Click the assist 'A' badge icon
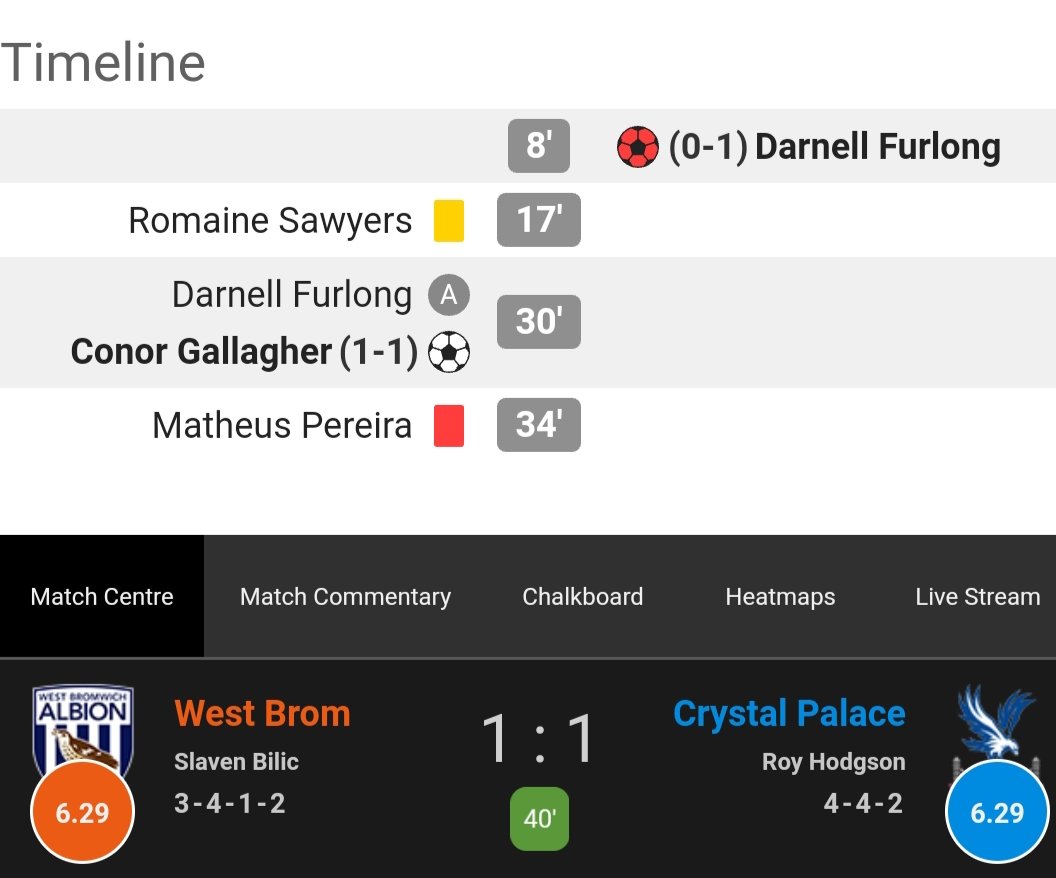 tap(449, 294)
